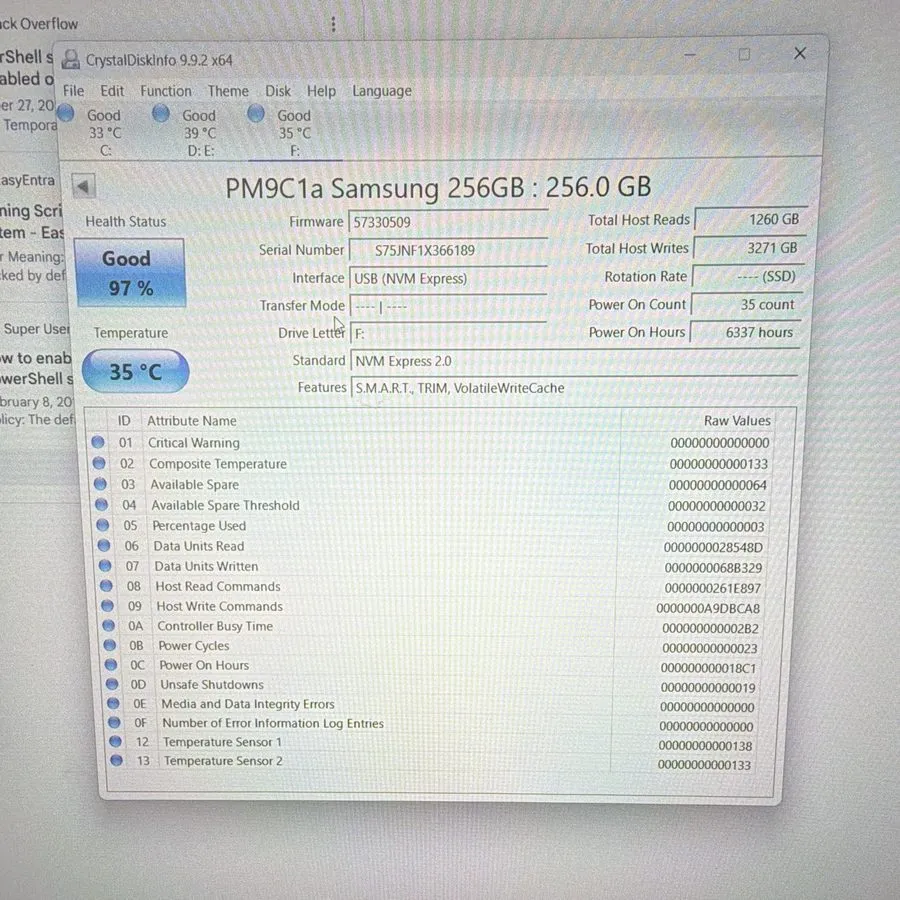Select the D: E: disk tab
This screenshot has width=900, height=900.
(x=200, y=133)
